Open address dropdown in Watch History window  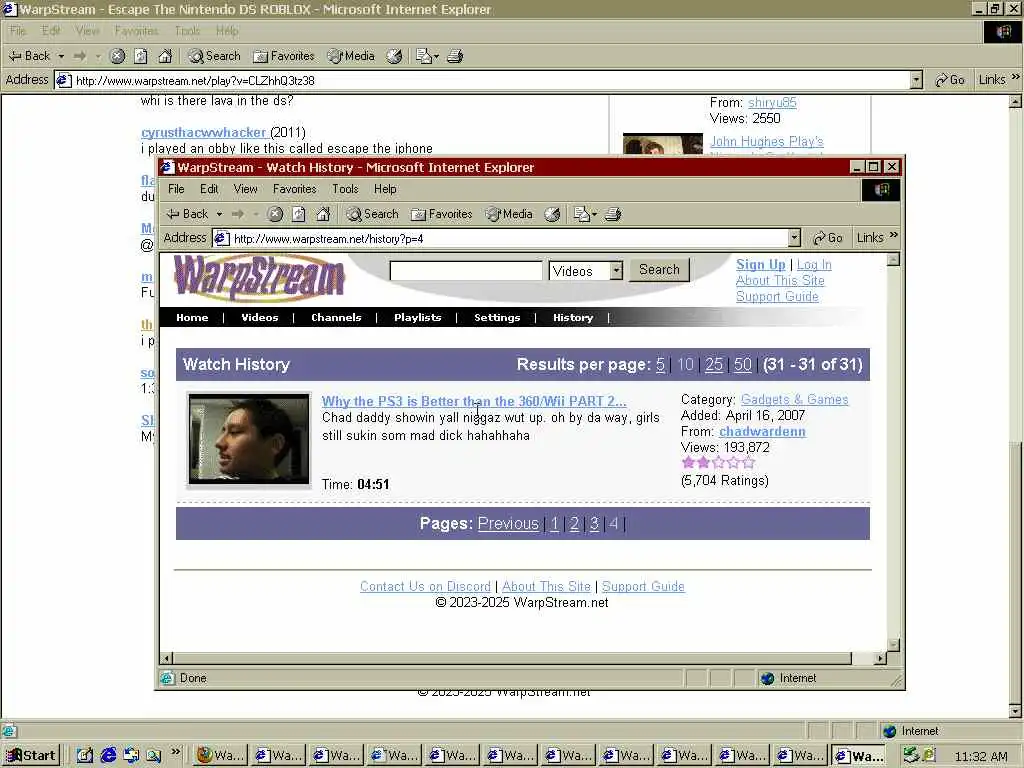coord(794,238)
